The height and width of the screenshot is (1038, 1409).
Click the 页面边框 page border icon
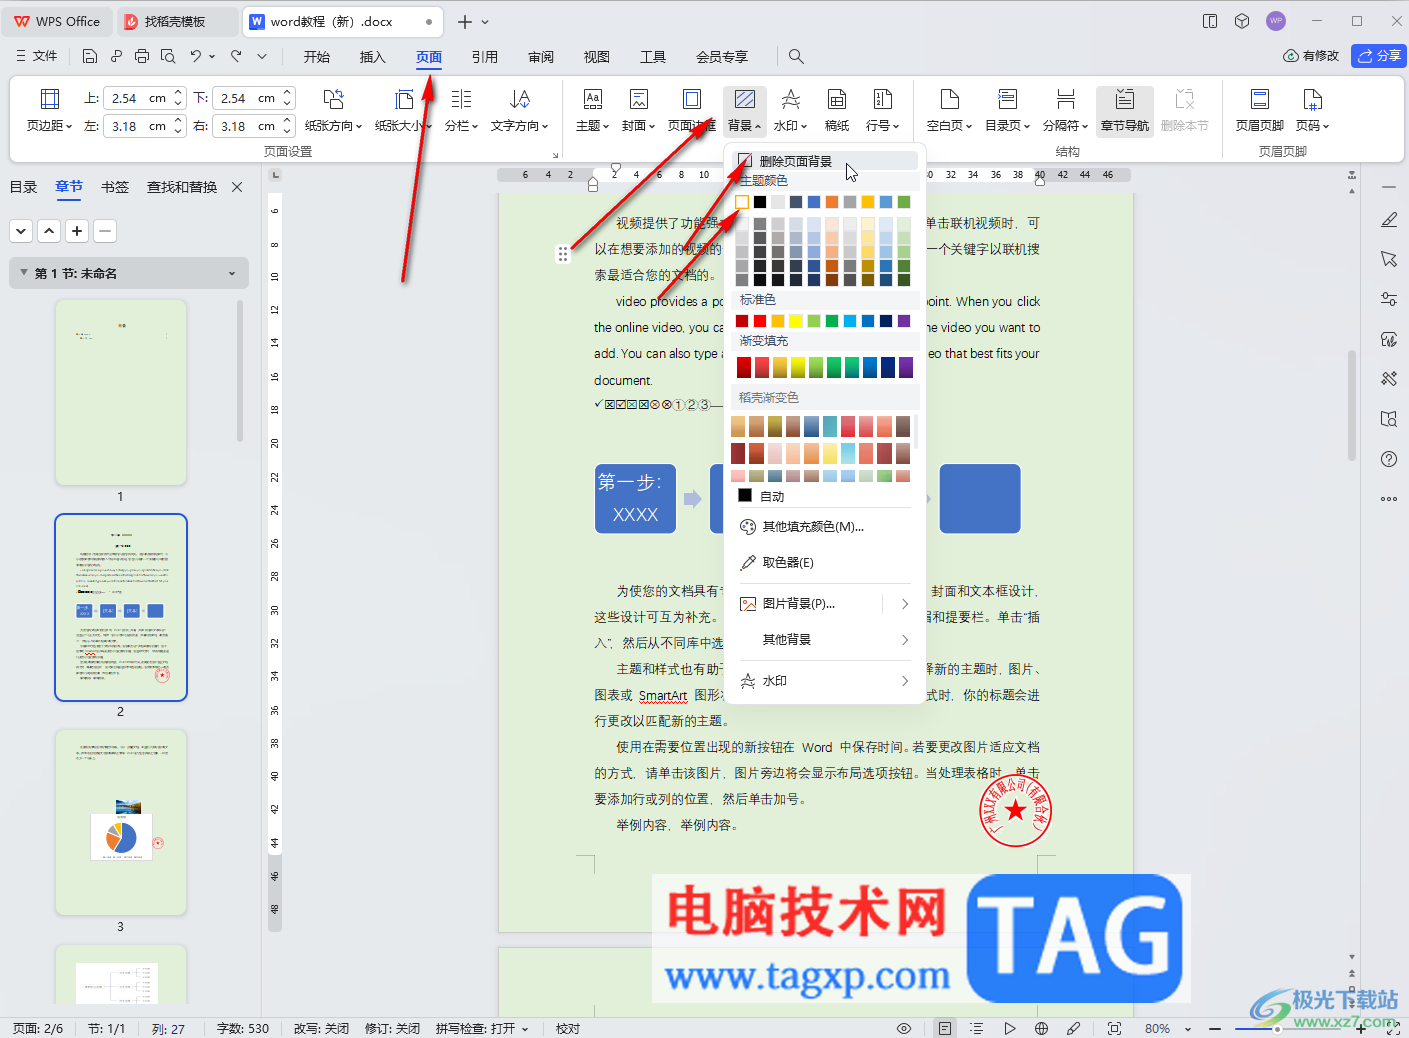[692, 110]
